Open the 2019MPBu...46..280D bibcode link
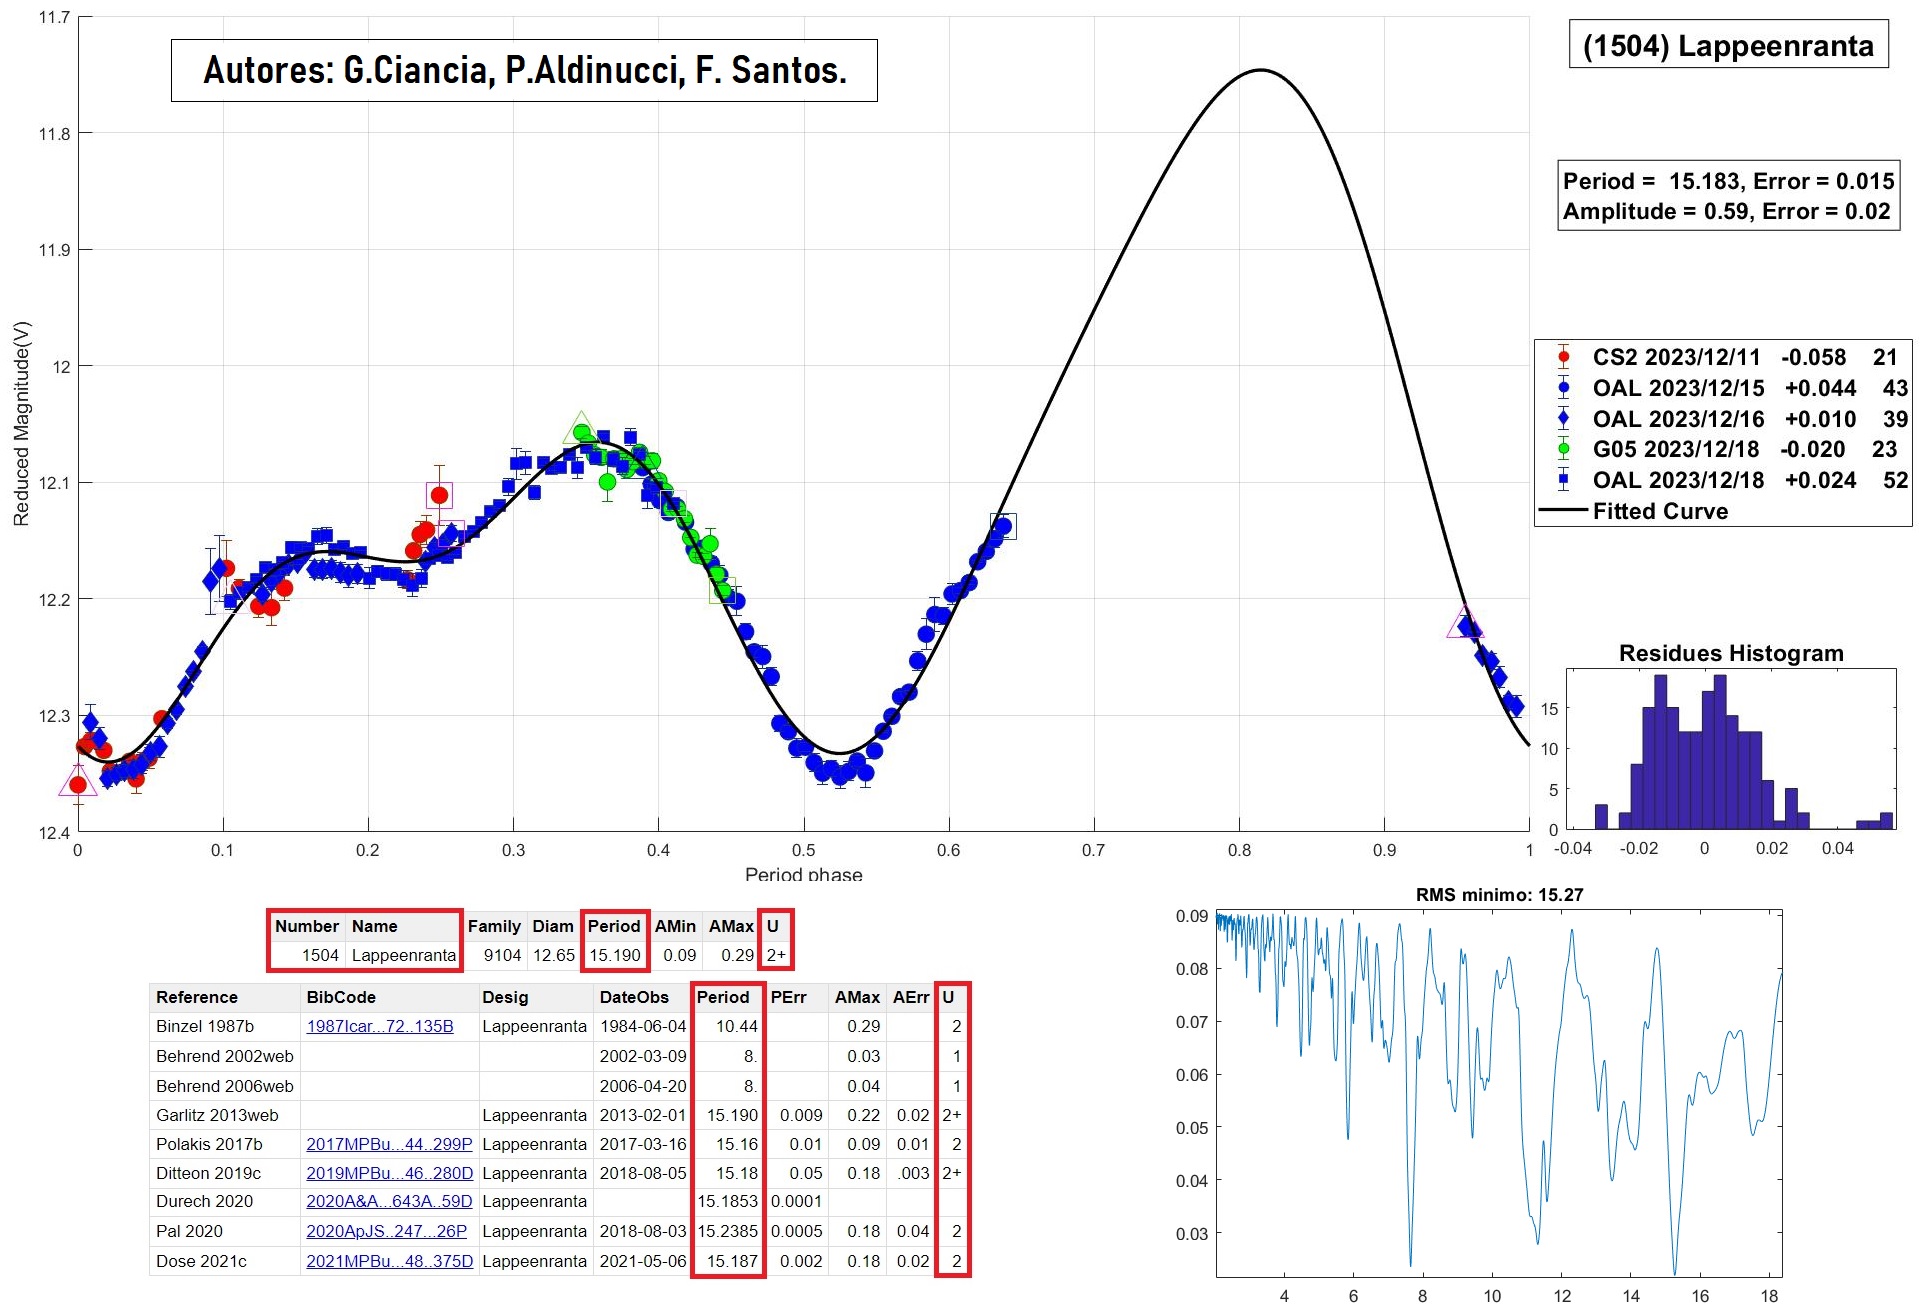This screenshot has height=1315, width=1921. 389,1173
